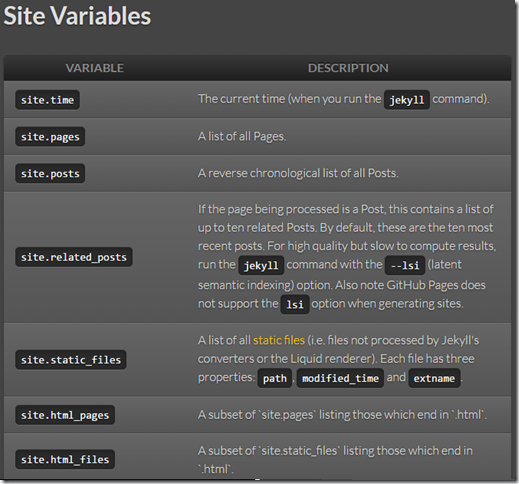
Task: Click the --lsi option code badge
Action: [x=405, y=265]
